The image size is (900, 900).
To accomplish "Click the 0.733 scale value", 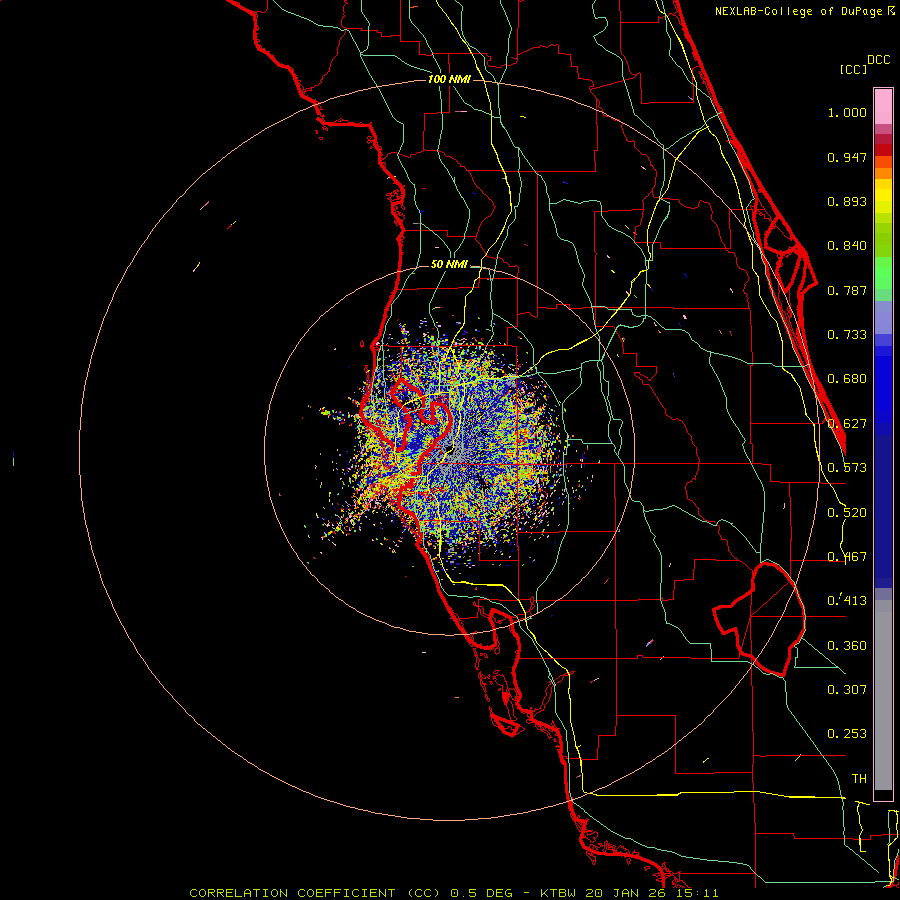I will pos(847,335).
